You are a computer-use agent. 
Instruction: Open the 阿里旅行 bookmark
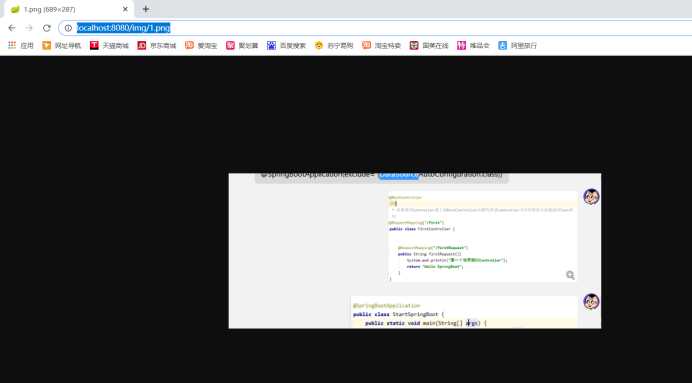click(517, 45)
